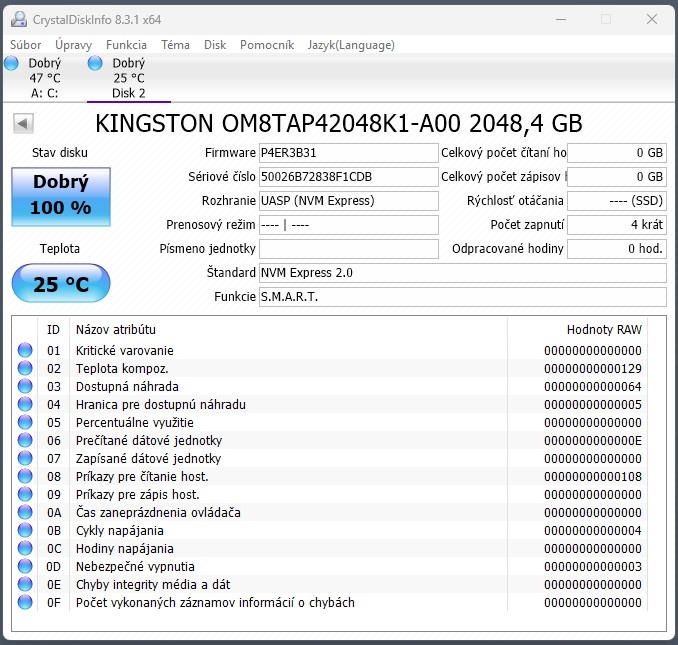Click status orb of Čas zaneprázdnenia ovládača row

click(x=25, y=512)
